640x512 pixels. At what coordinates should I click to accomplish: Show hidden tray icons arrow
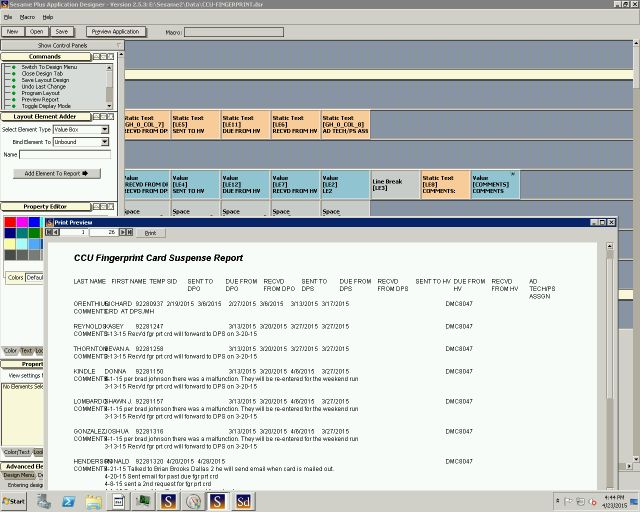point(558,501)
